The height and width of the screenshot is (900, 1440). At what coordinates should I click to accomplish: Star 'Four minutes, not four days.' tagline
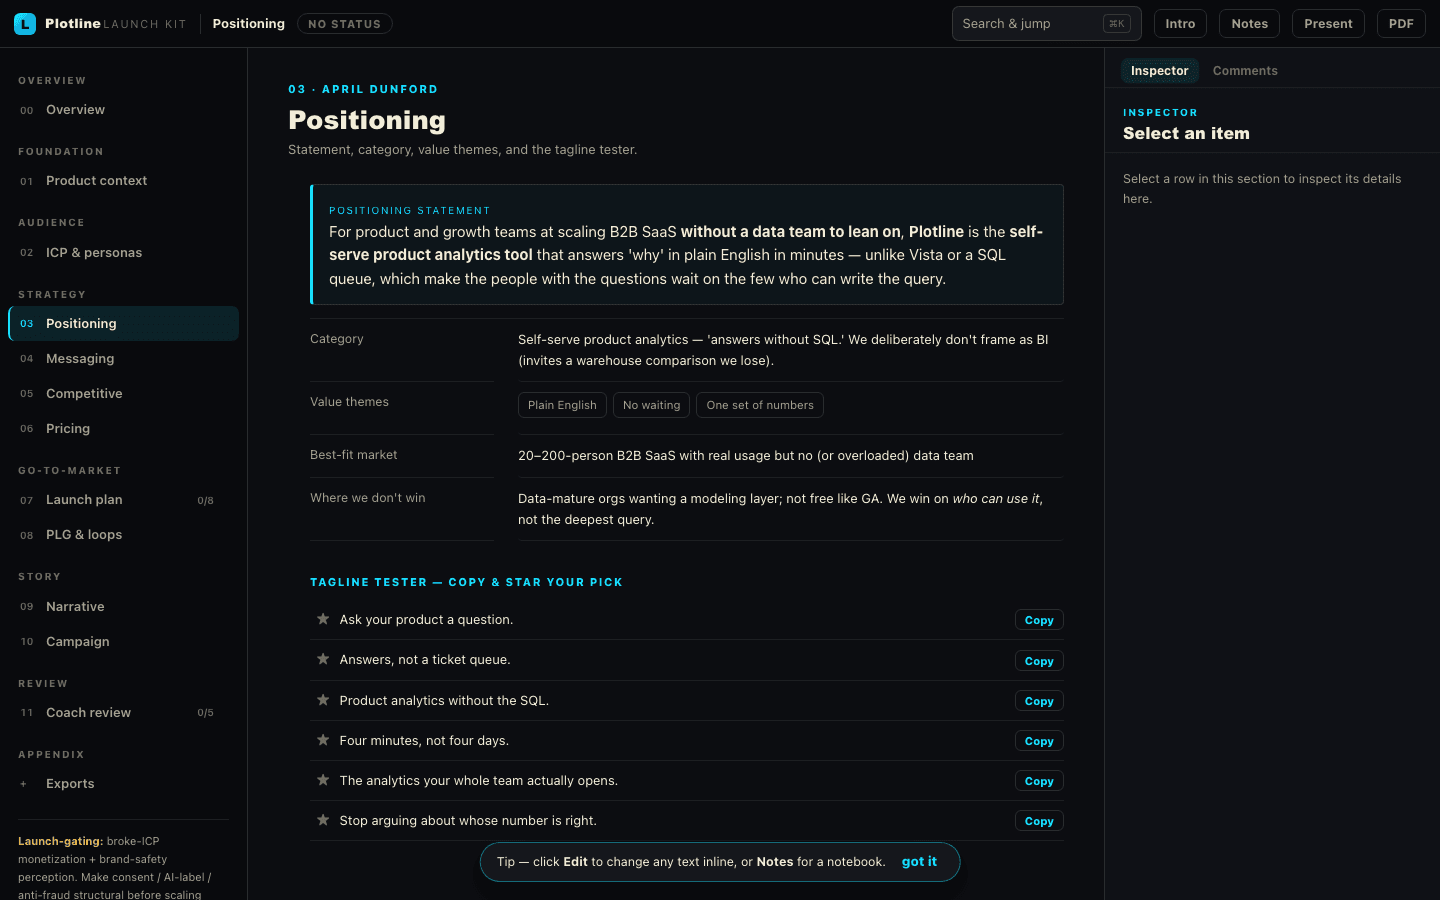(x=323, y=740)
